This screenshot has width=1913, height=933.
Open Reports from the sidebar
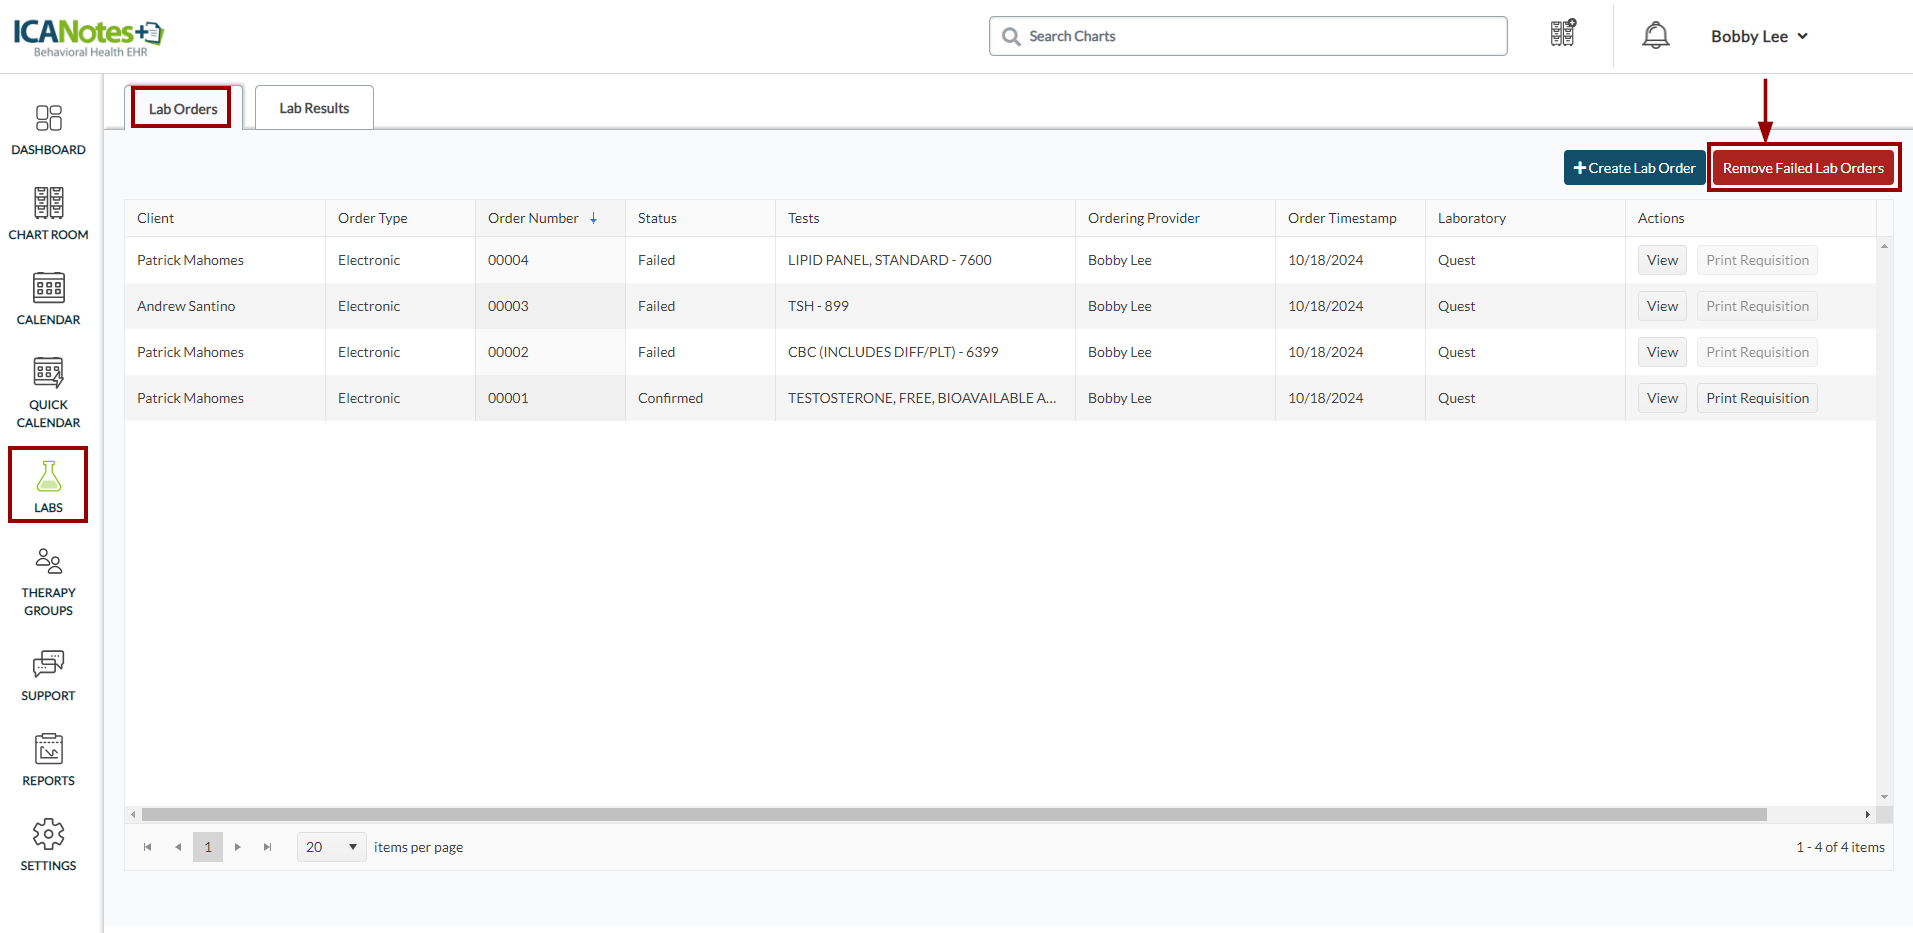coord(48,760)
